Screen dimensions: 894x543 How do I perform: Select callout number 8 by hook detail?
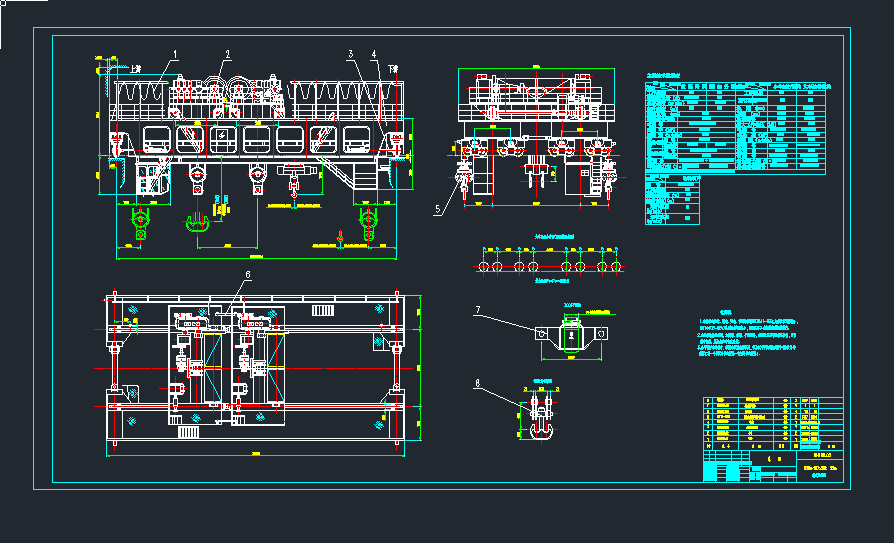pyautogui.click(x=478, y=382)
